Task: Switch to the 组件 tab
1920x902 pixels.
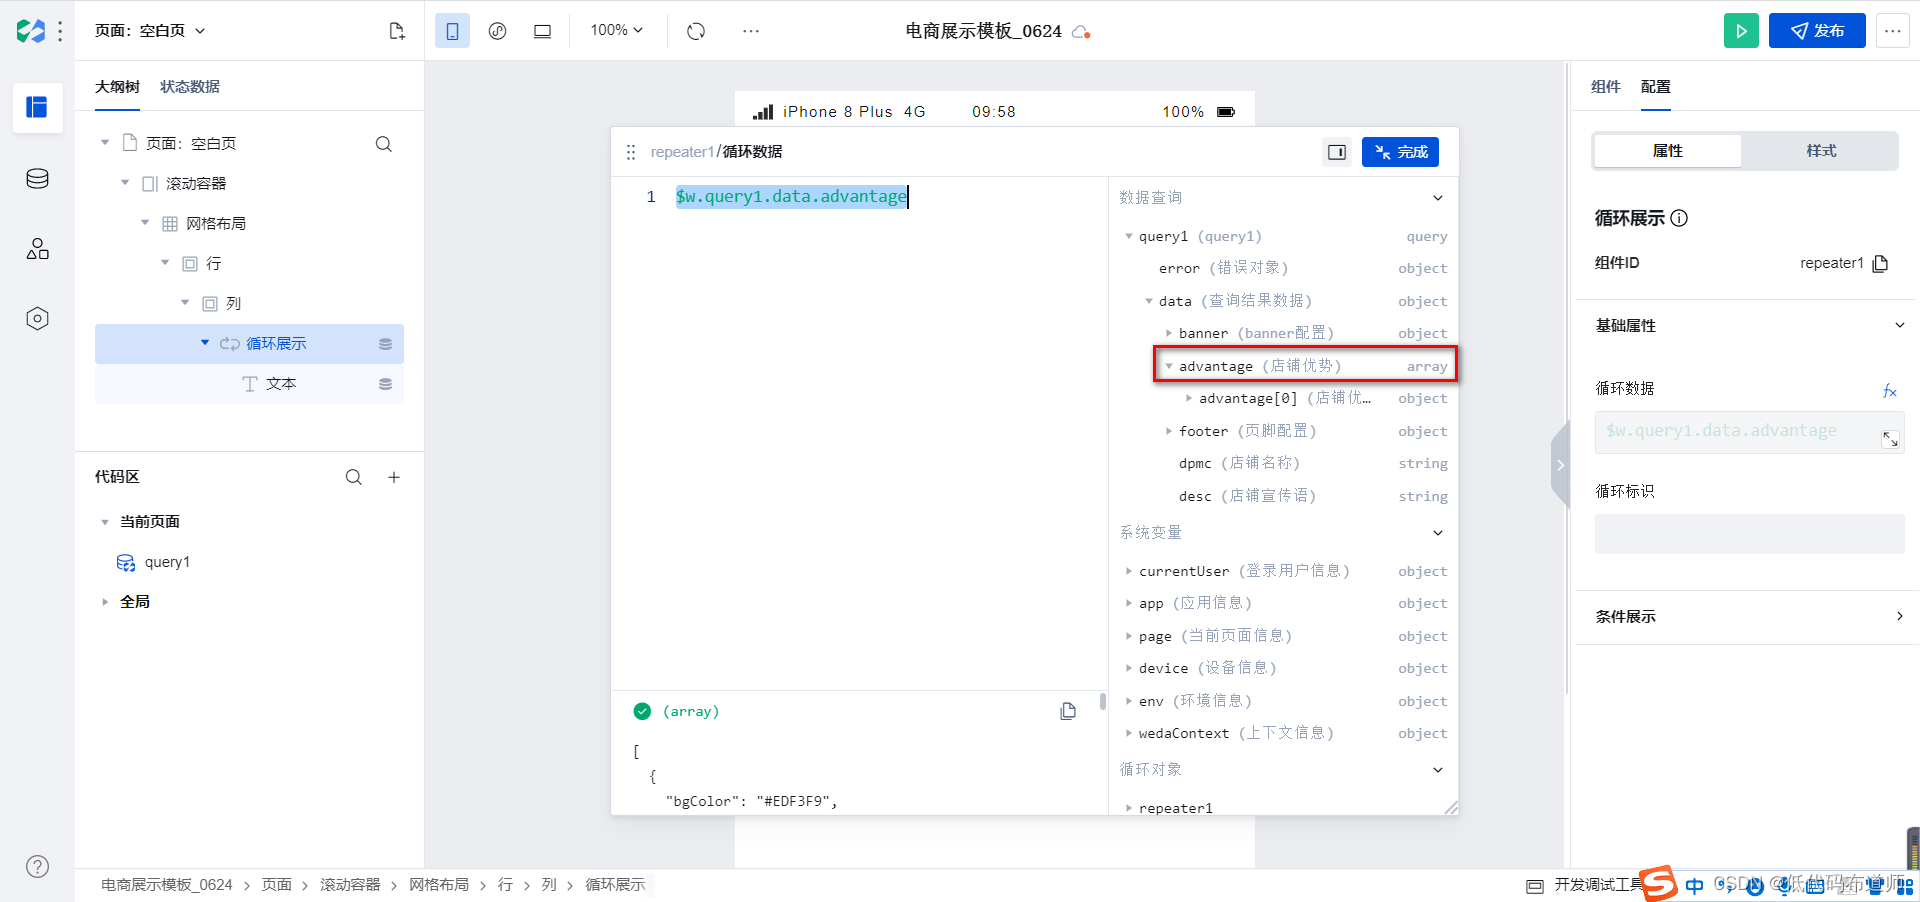Action: (x=1605, y=87)
